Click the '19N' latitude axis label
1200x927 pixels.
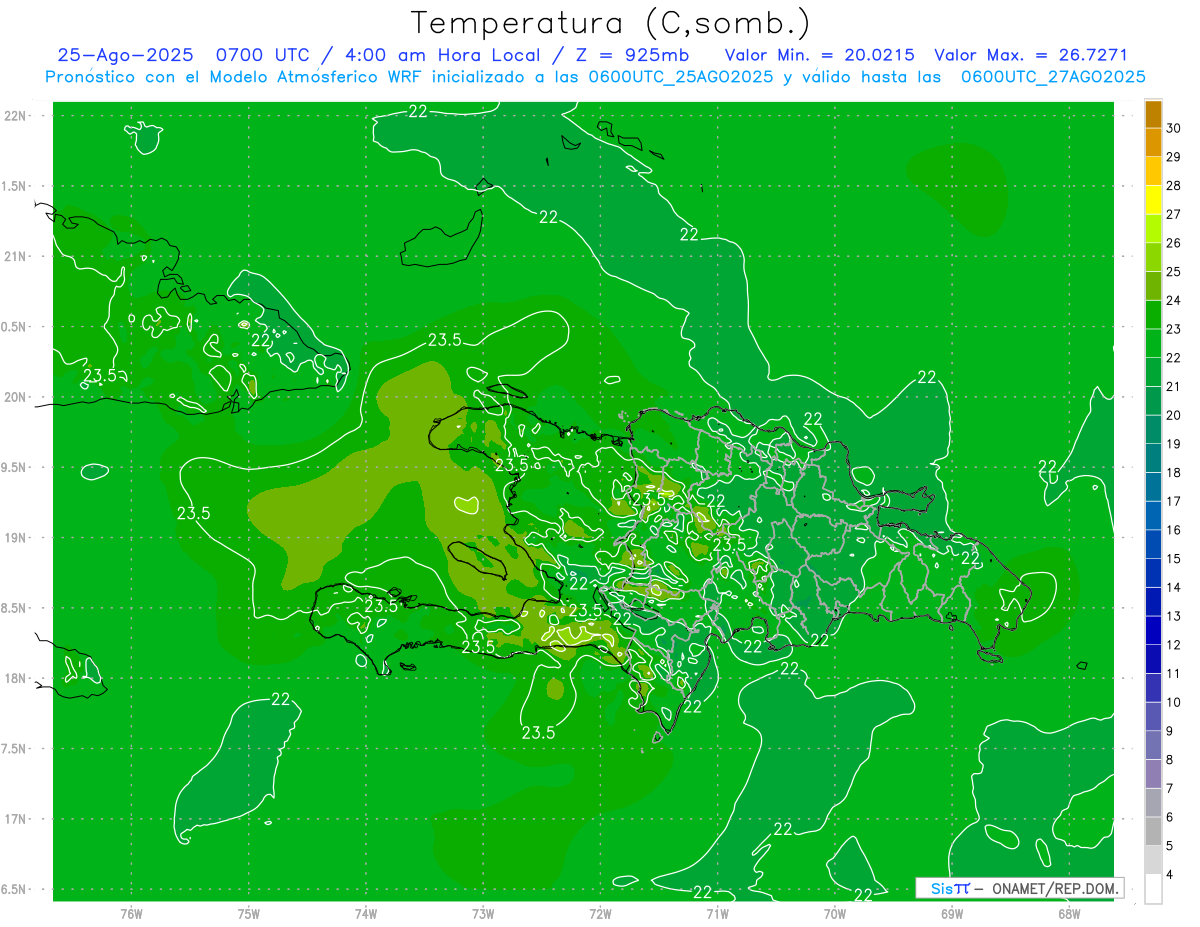click(15, 538)
